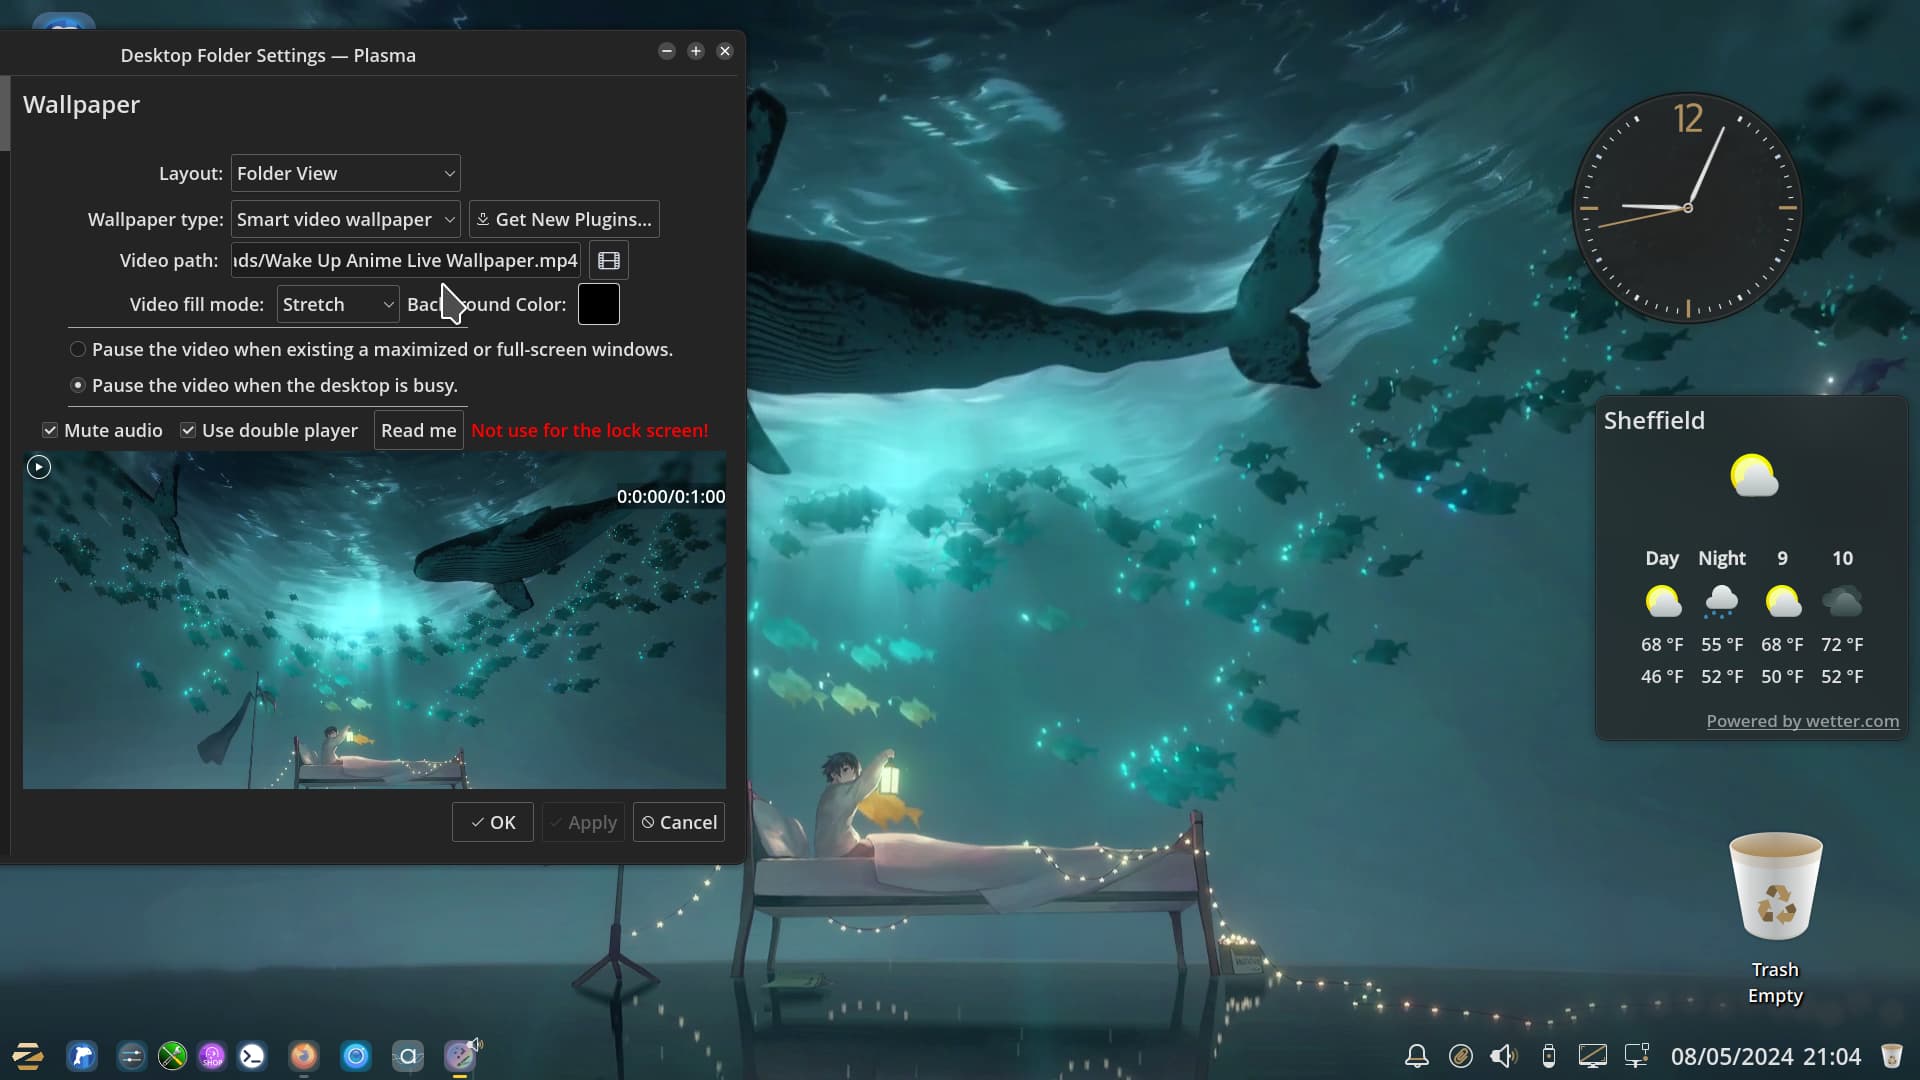Close the Desktop Folder Settings window

[725, 51]
